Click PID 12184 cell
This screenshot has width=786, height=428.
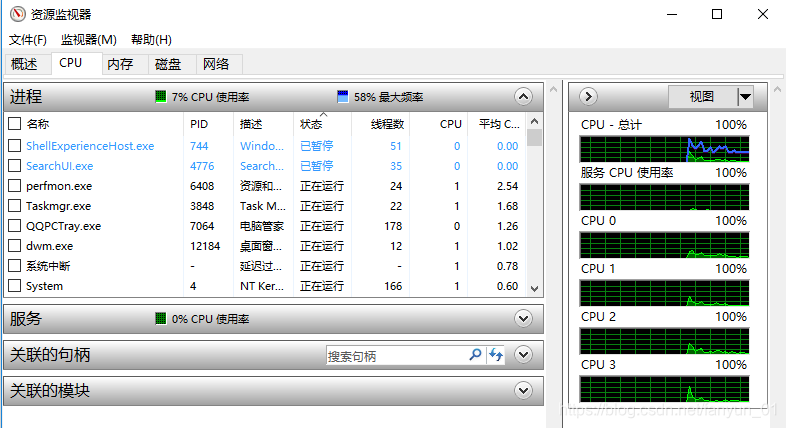click(205, 246)
